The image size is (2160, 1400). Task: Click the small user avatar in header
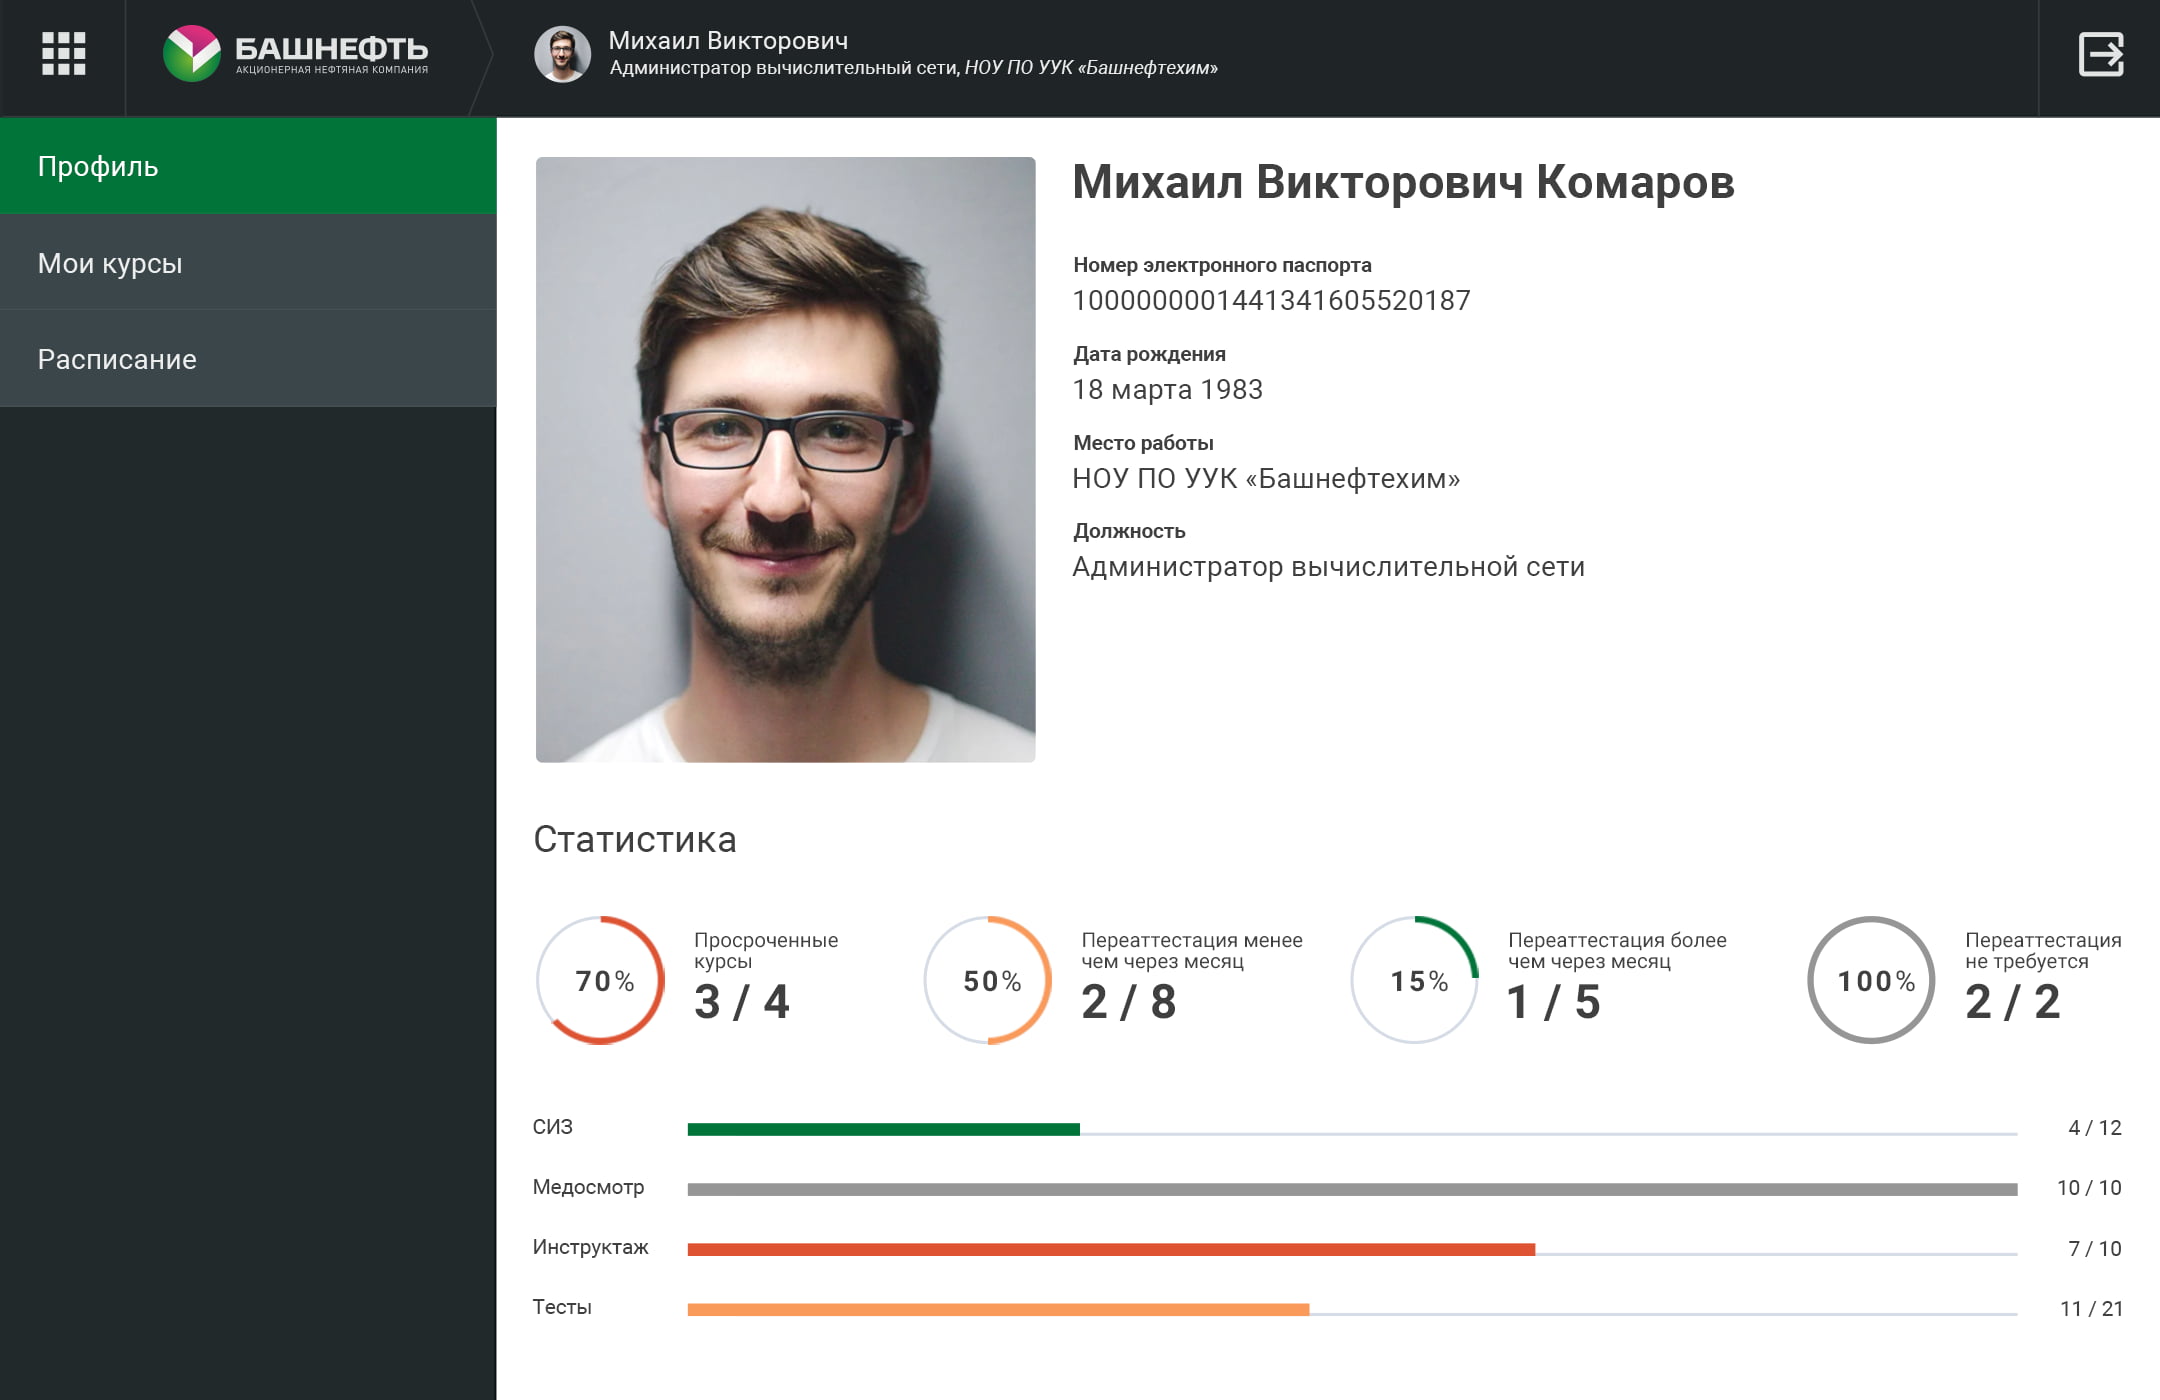point(562,54)
